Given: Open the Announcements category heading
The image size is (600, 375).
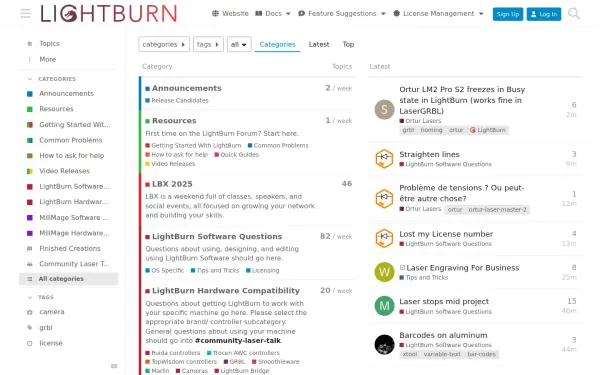Looking at the screenshot, I should 186,88.
